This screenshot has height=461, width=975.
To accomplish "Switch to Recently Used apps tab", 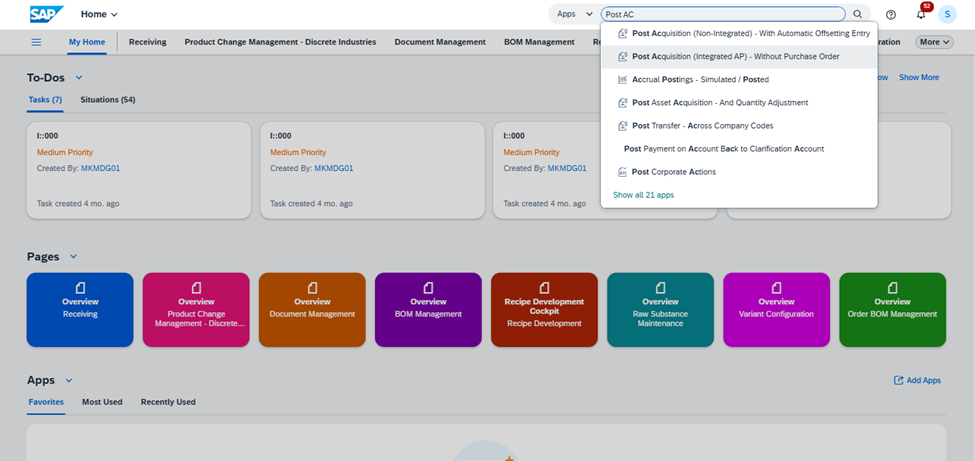I will 168,402.
